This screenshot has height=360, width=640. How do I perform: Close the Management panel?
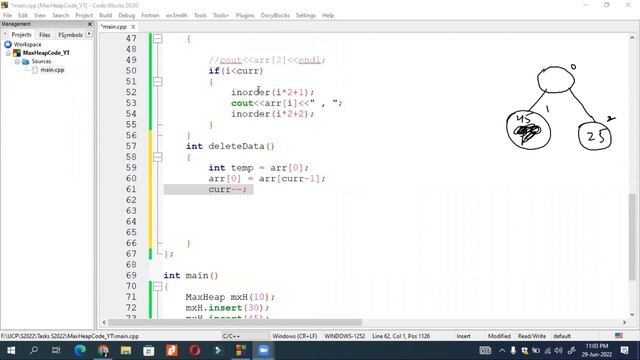pos(90,24)
